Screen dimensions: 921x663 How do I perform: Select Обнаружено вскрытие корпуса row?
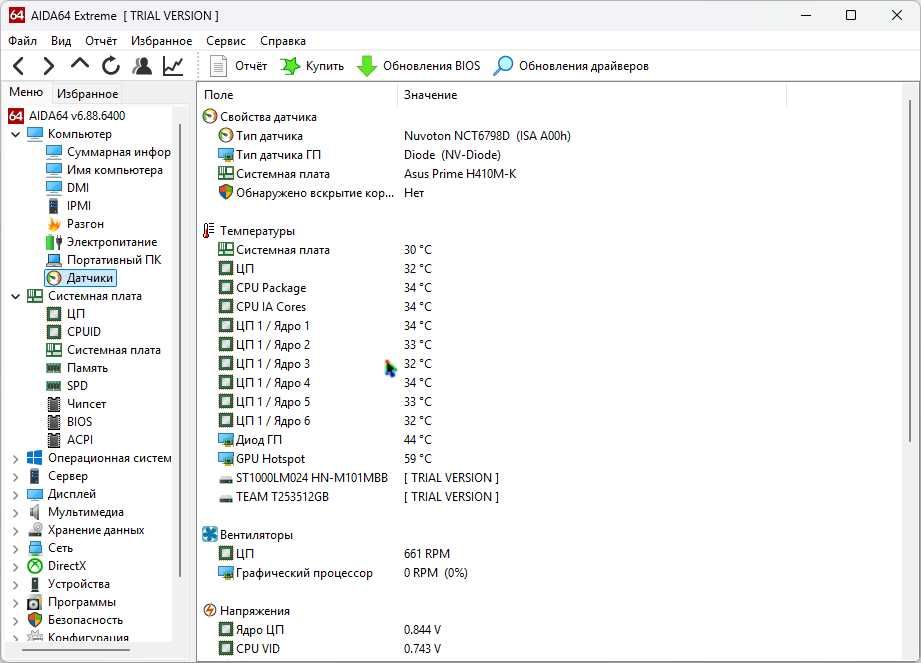321,193
